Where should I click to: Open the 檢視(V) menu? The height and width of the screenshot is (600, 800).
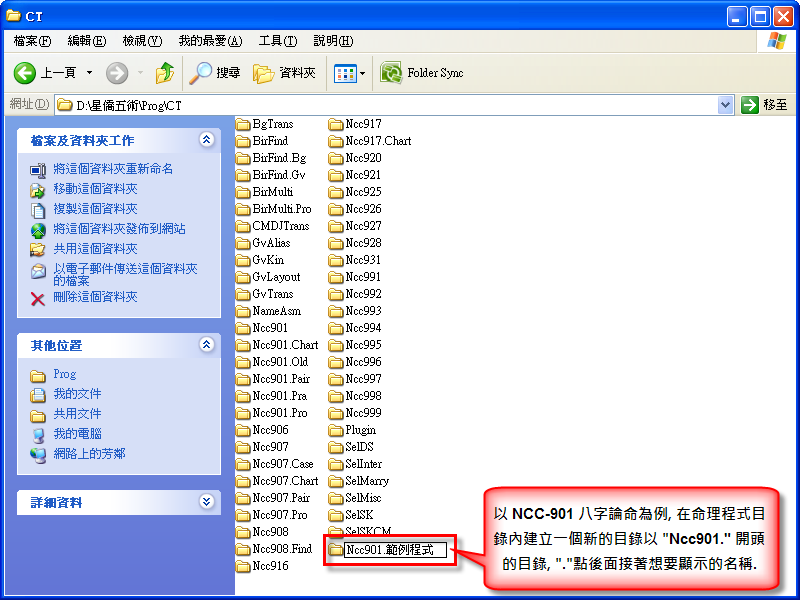click(142, 41)
